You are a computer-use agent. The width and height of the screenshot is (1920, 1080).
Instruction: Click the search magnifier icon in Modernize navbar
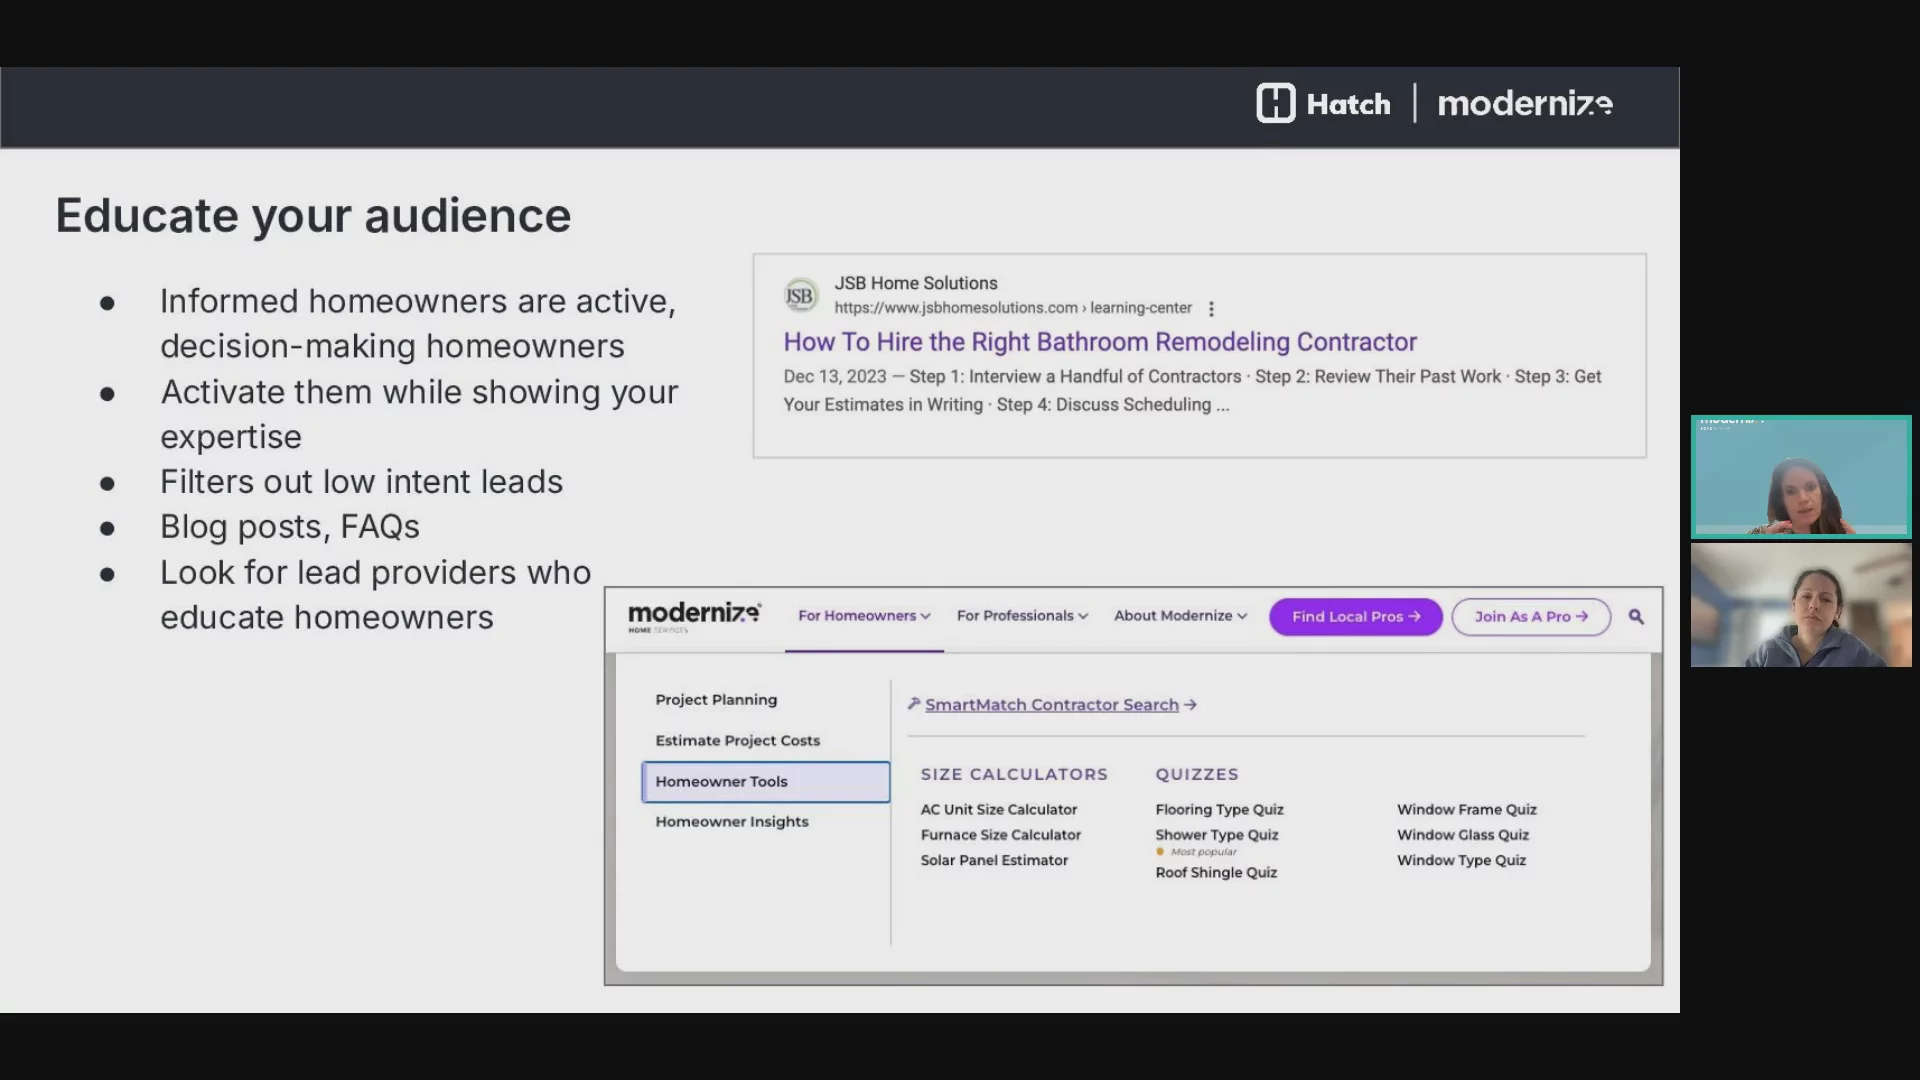point(1636,617)
